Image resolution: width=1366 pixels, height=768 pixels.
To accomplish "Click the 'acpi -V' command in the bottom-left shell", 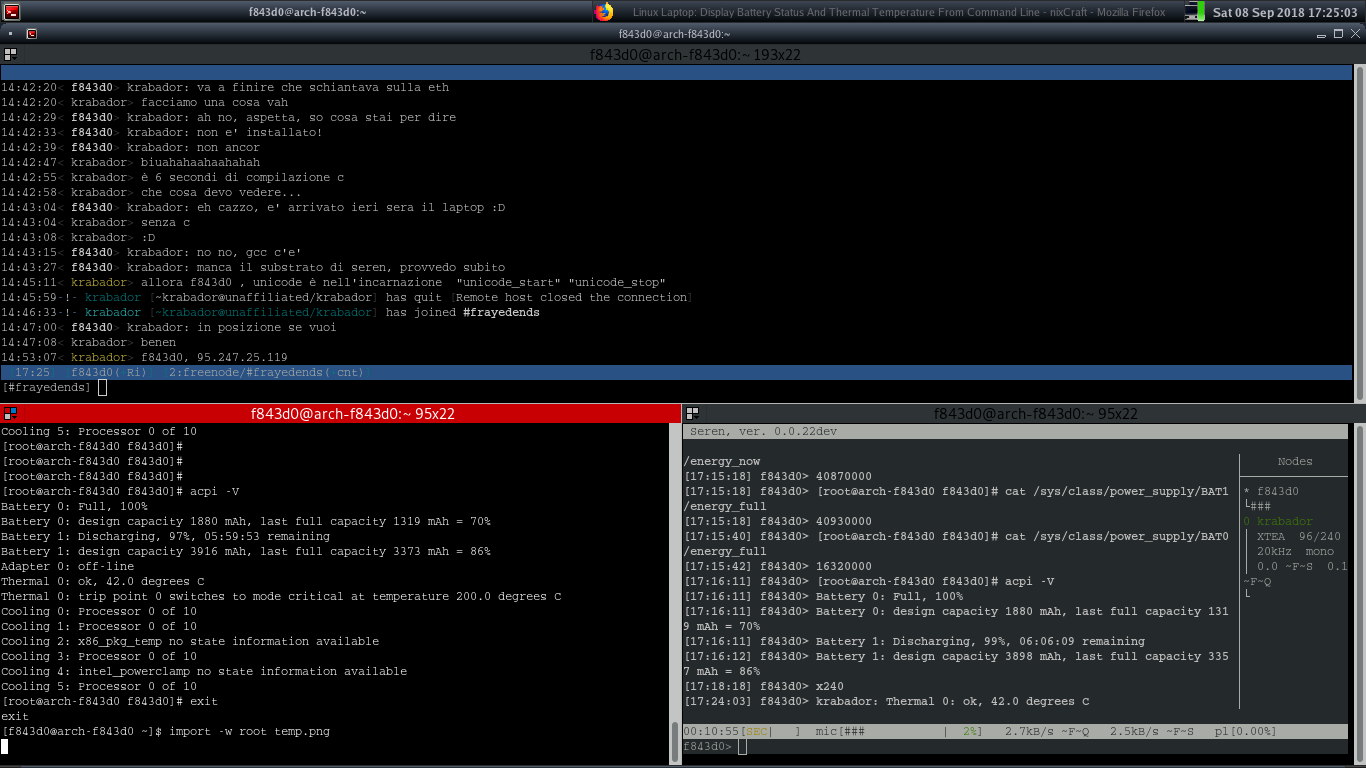I will (214, 492).
